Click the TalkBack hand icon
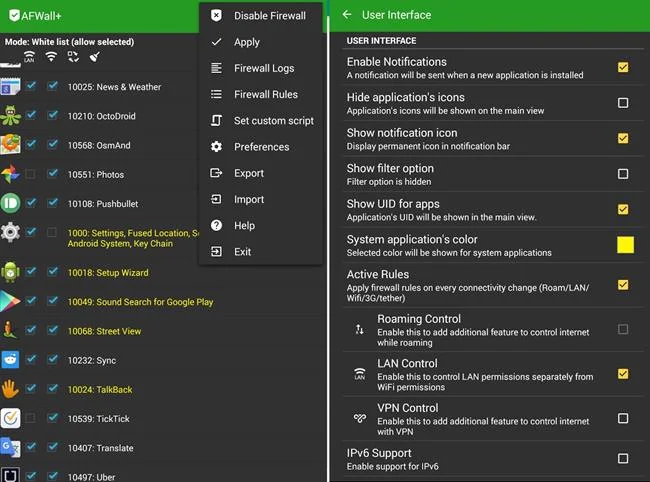Viewport: 650px width, 482px height. coord(10,389)
